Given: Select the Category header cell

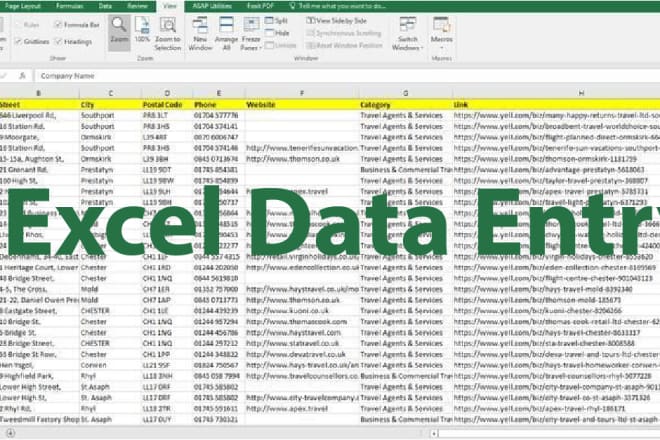Looking at the screenshot, I should tap(406, 104).
